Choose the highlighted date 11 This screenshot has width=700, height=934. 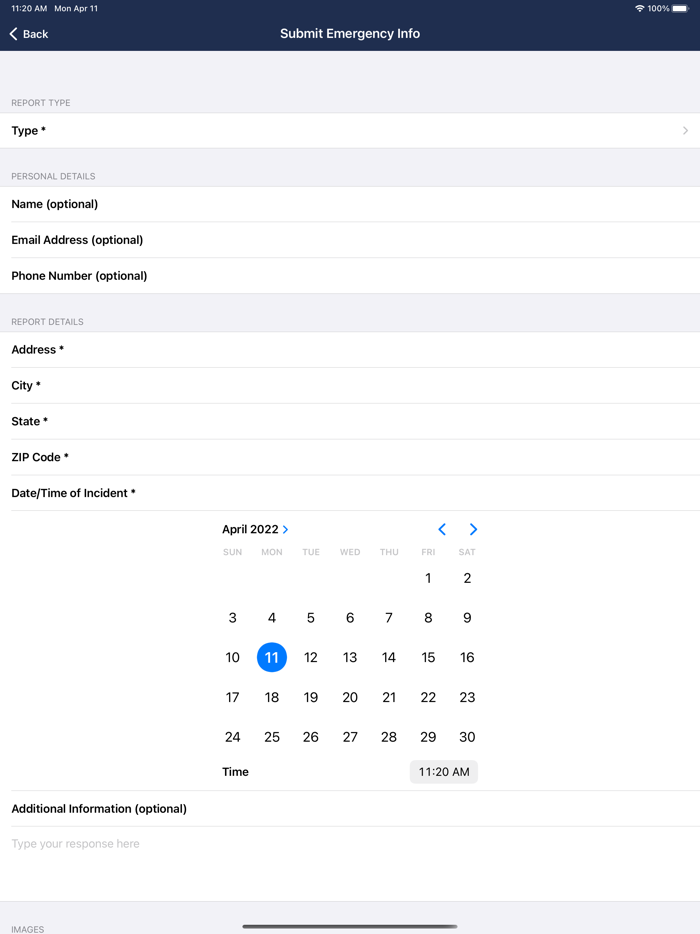tap(272, 657)
